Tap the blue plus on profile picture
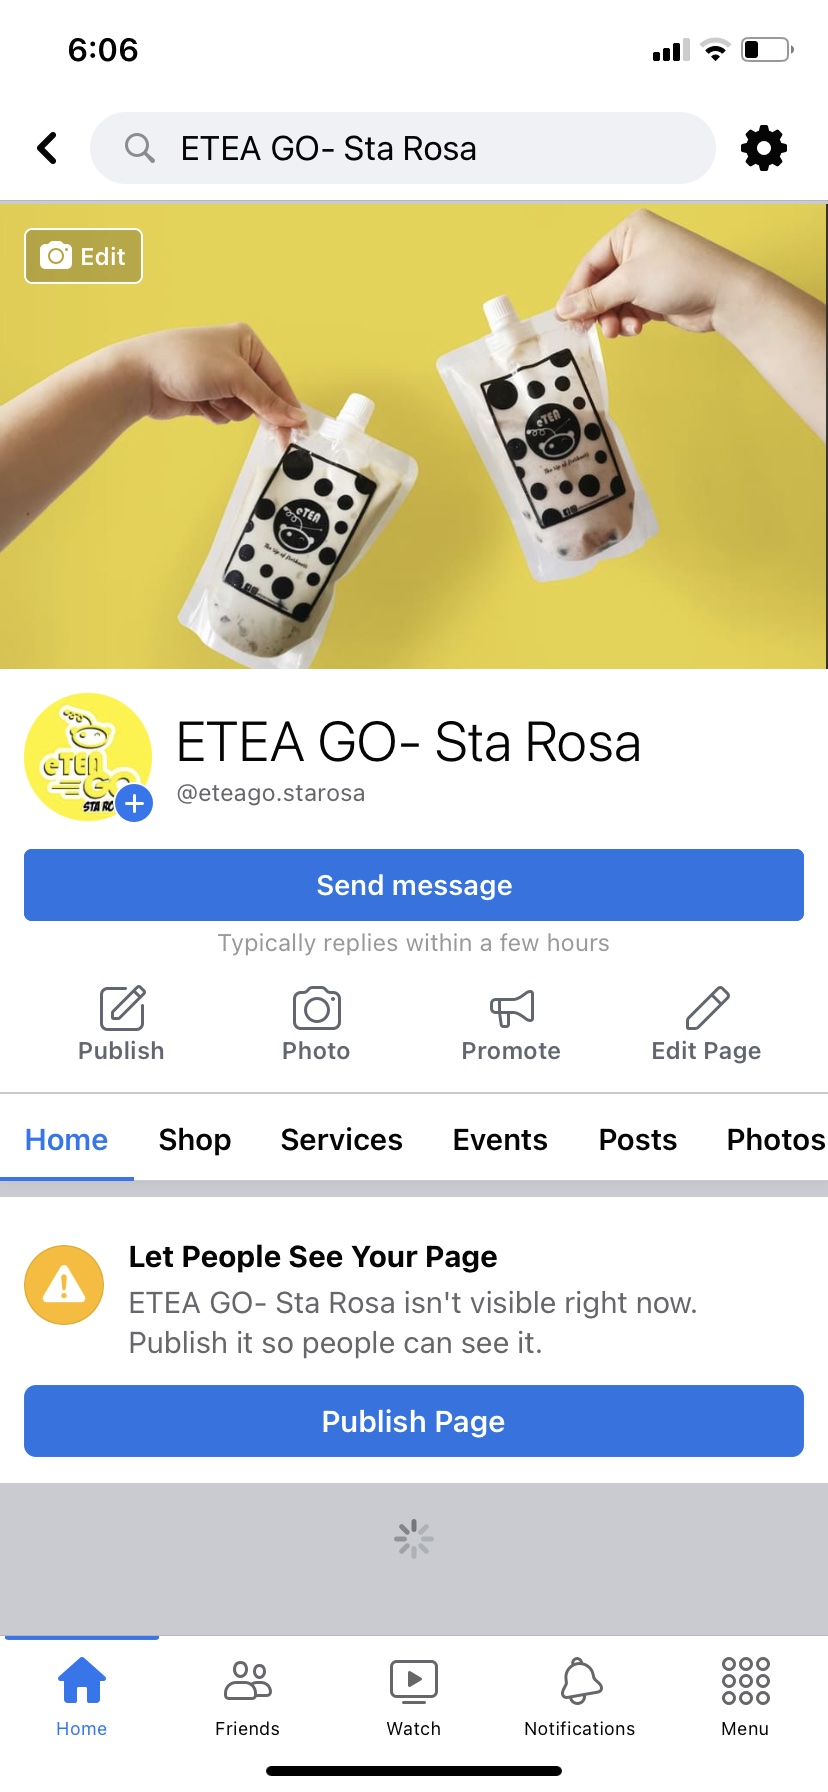Viewport: 828px width, 1792px height. (134, 803)
